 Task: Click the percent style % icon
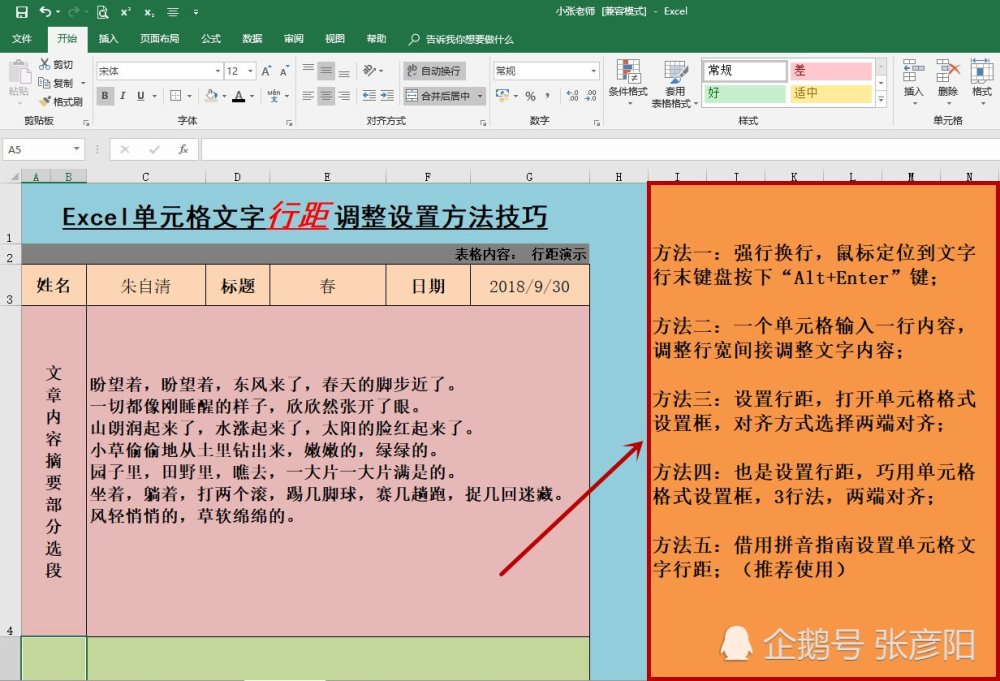tap(530, 96)
